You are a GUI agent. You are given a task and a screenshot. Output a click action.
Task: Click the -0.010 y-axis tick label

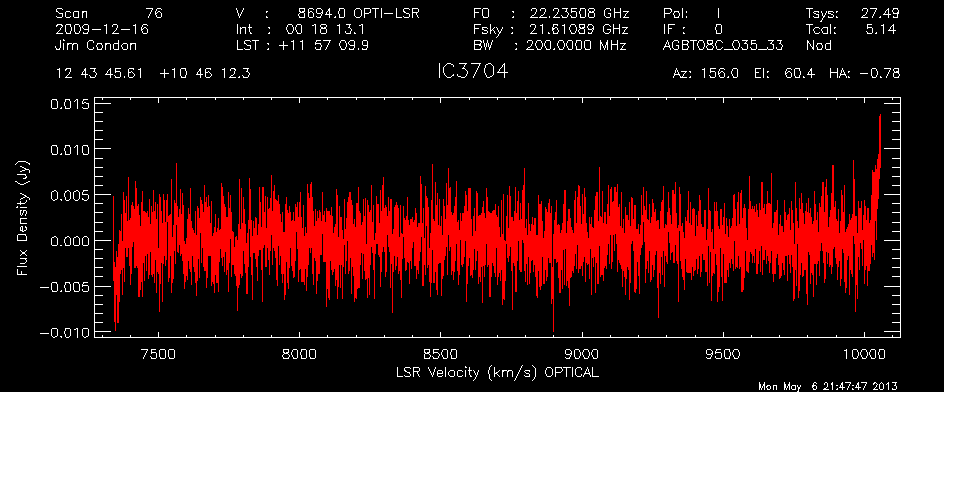coord(64,333)
